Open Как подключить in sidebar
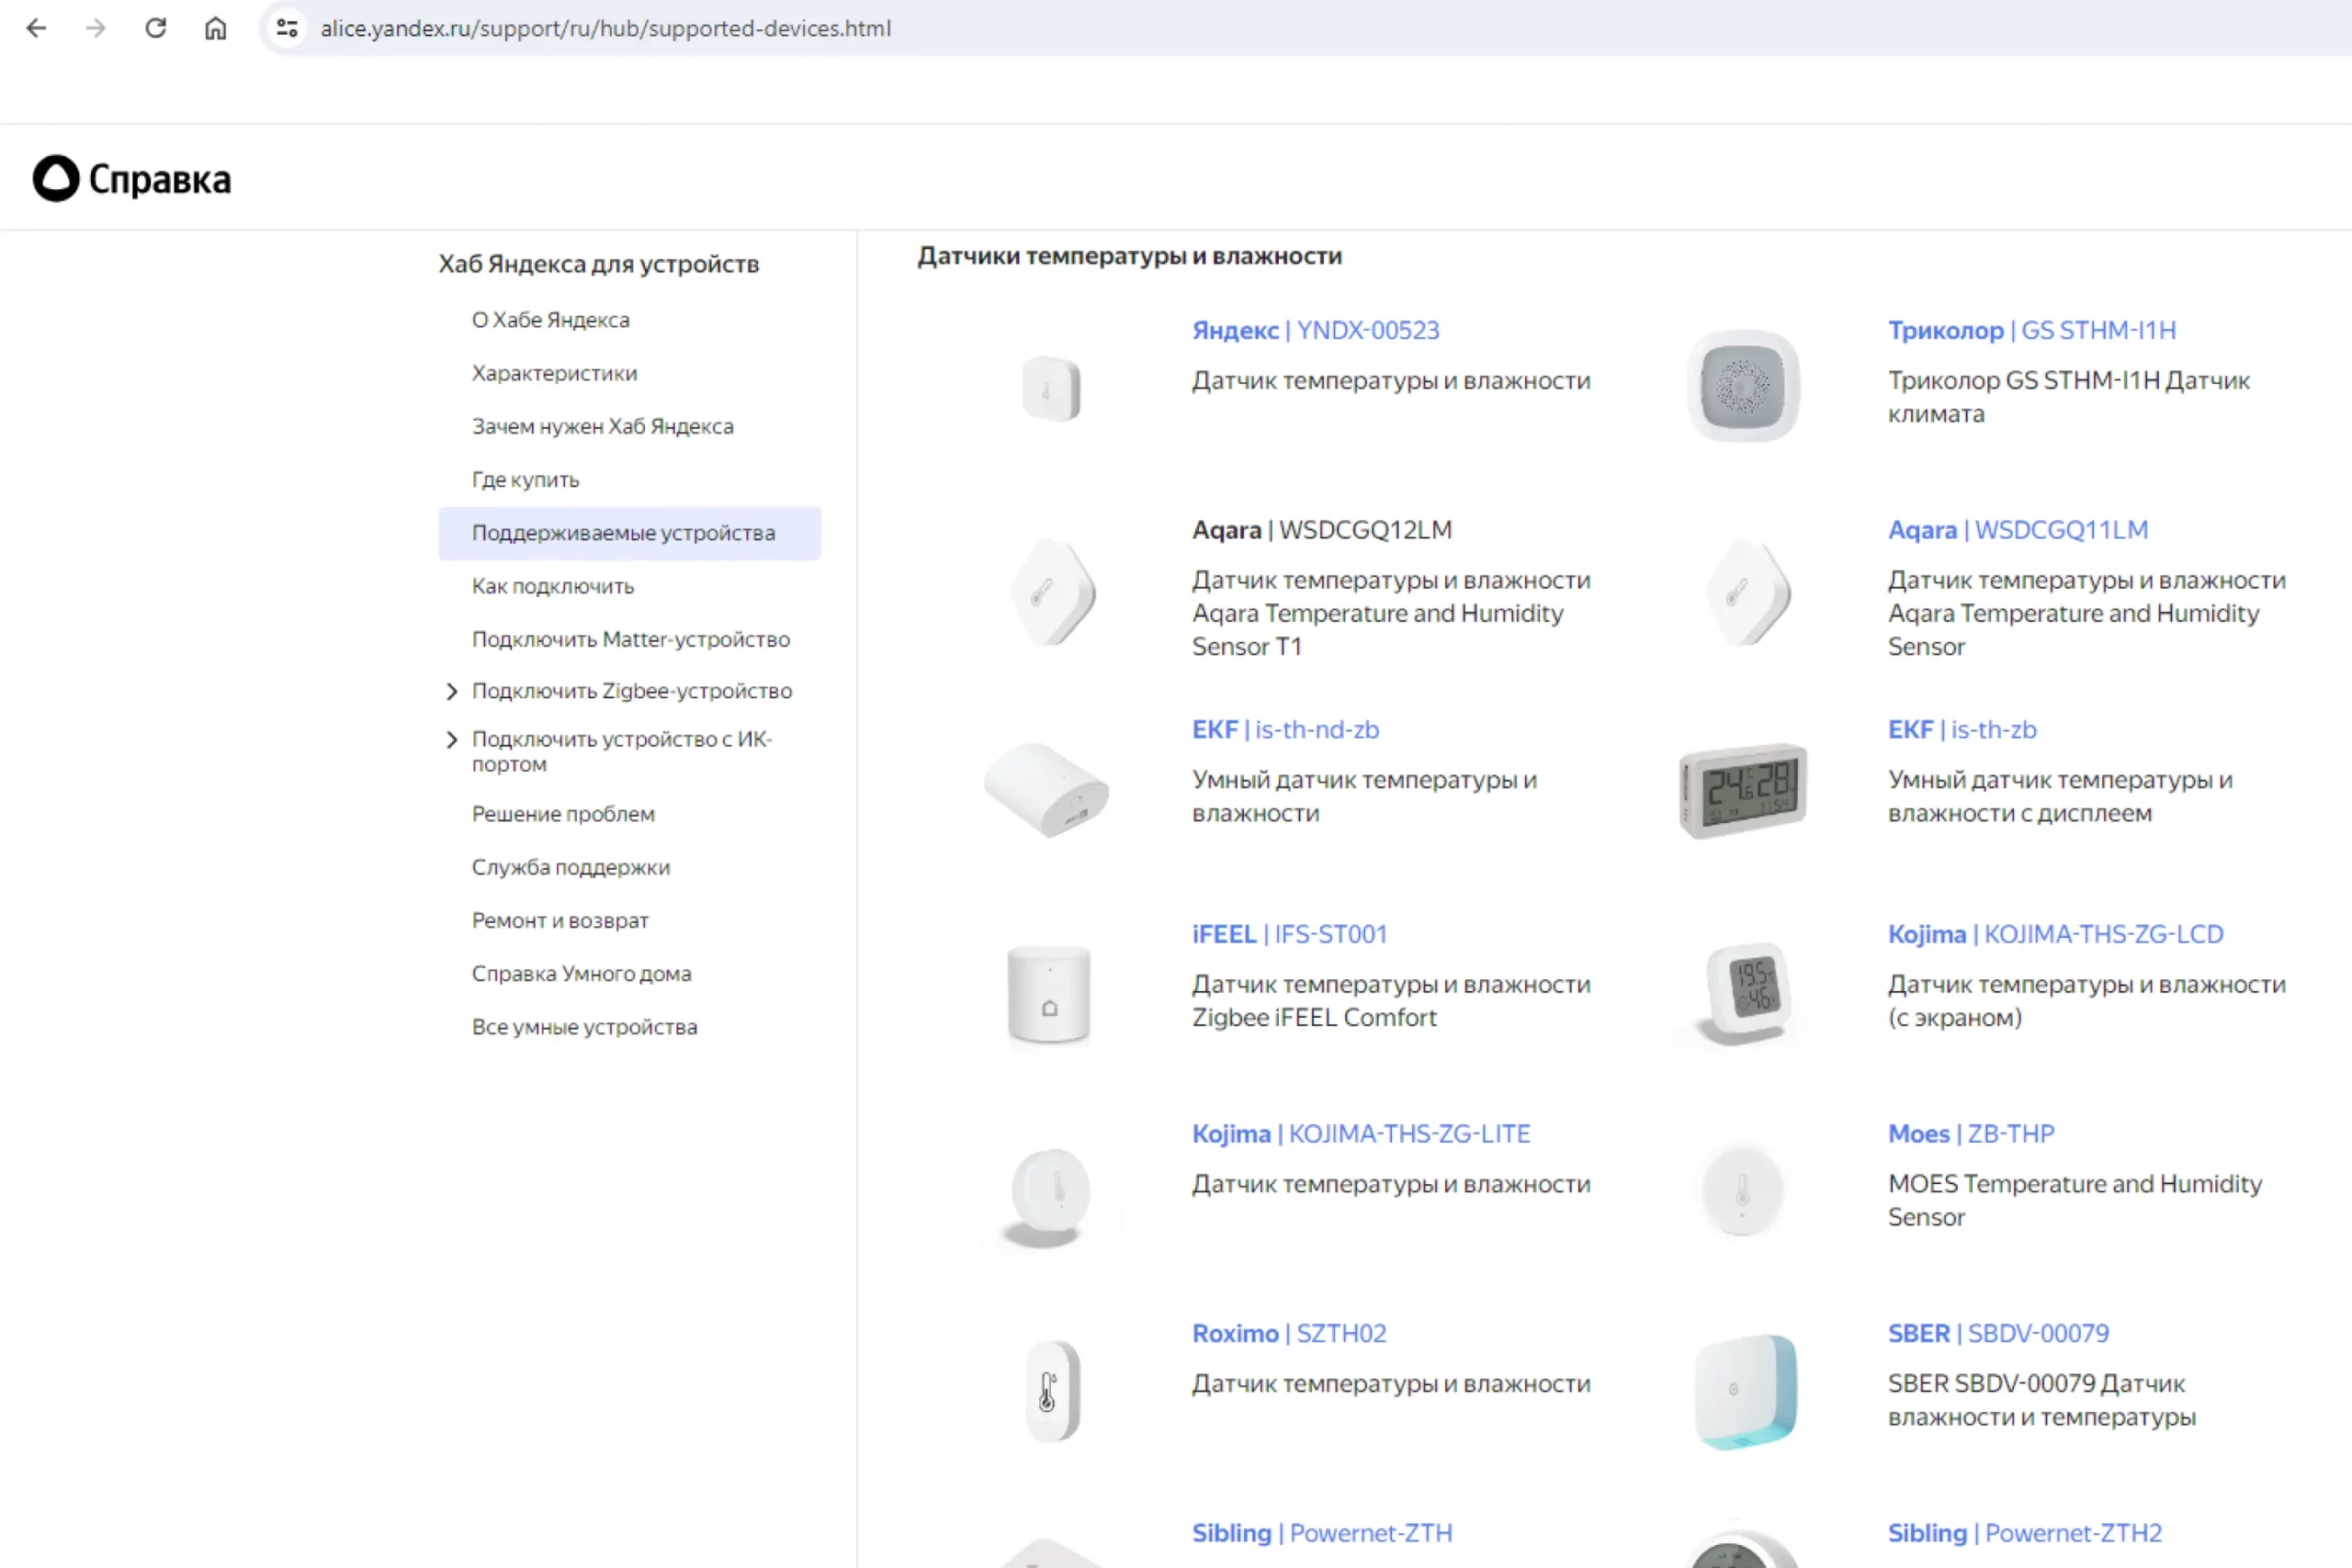 tap(553, 586)
